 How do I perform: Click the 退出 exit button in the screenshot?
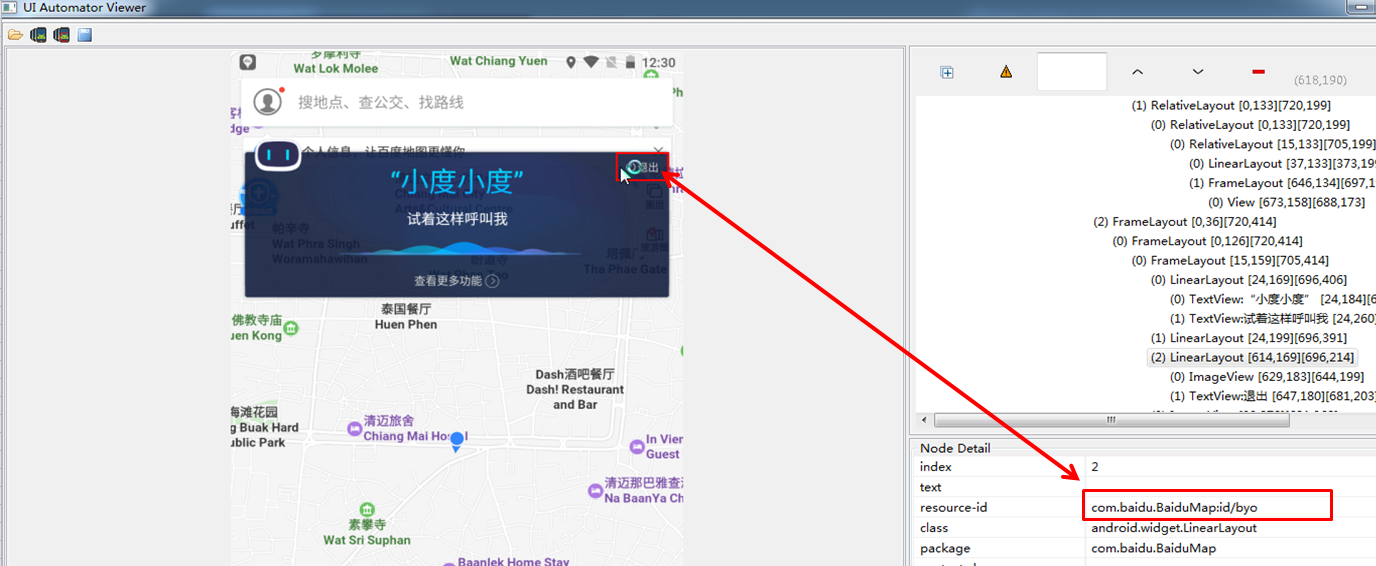coord(642,167)
